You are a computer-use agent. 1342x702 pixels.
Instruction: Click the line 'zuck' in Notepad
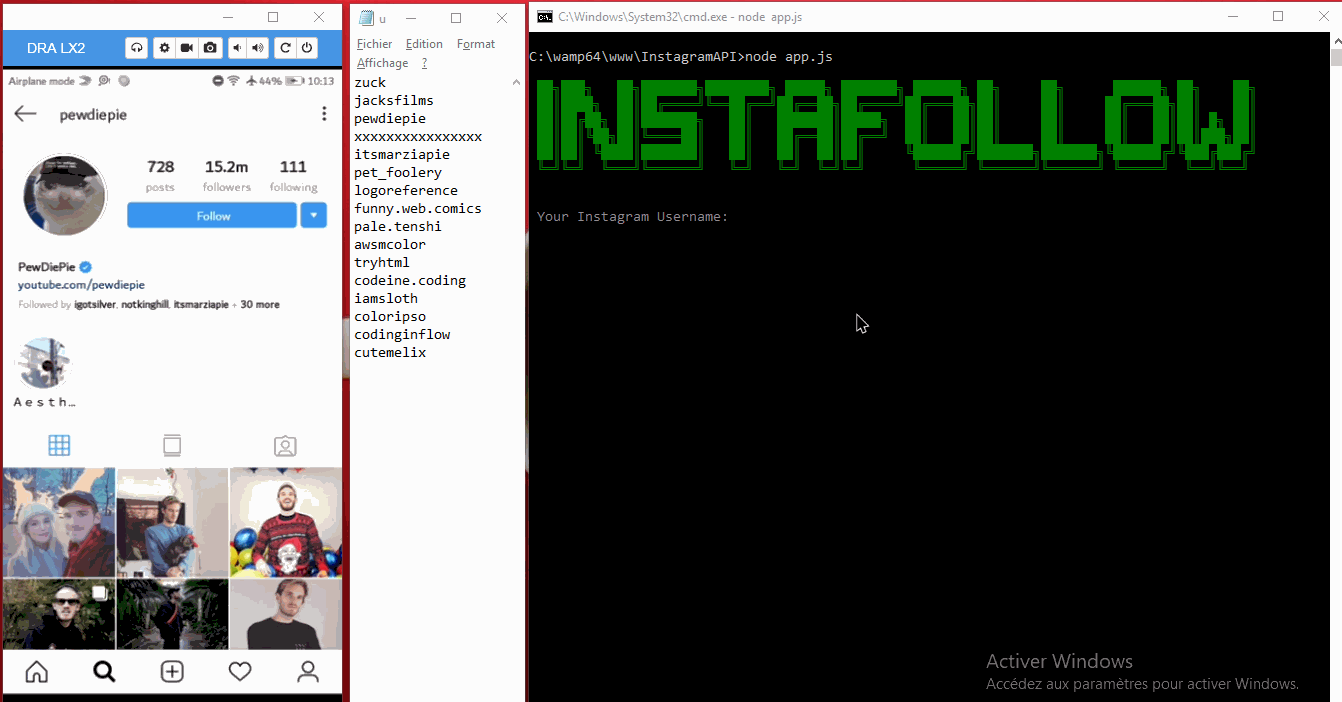[x=370, y=83]
